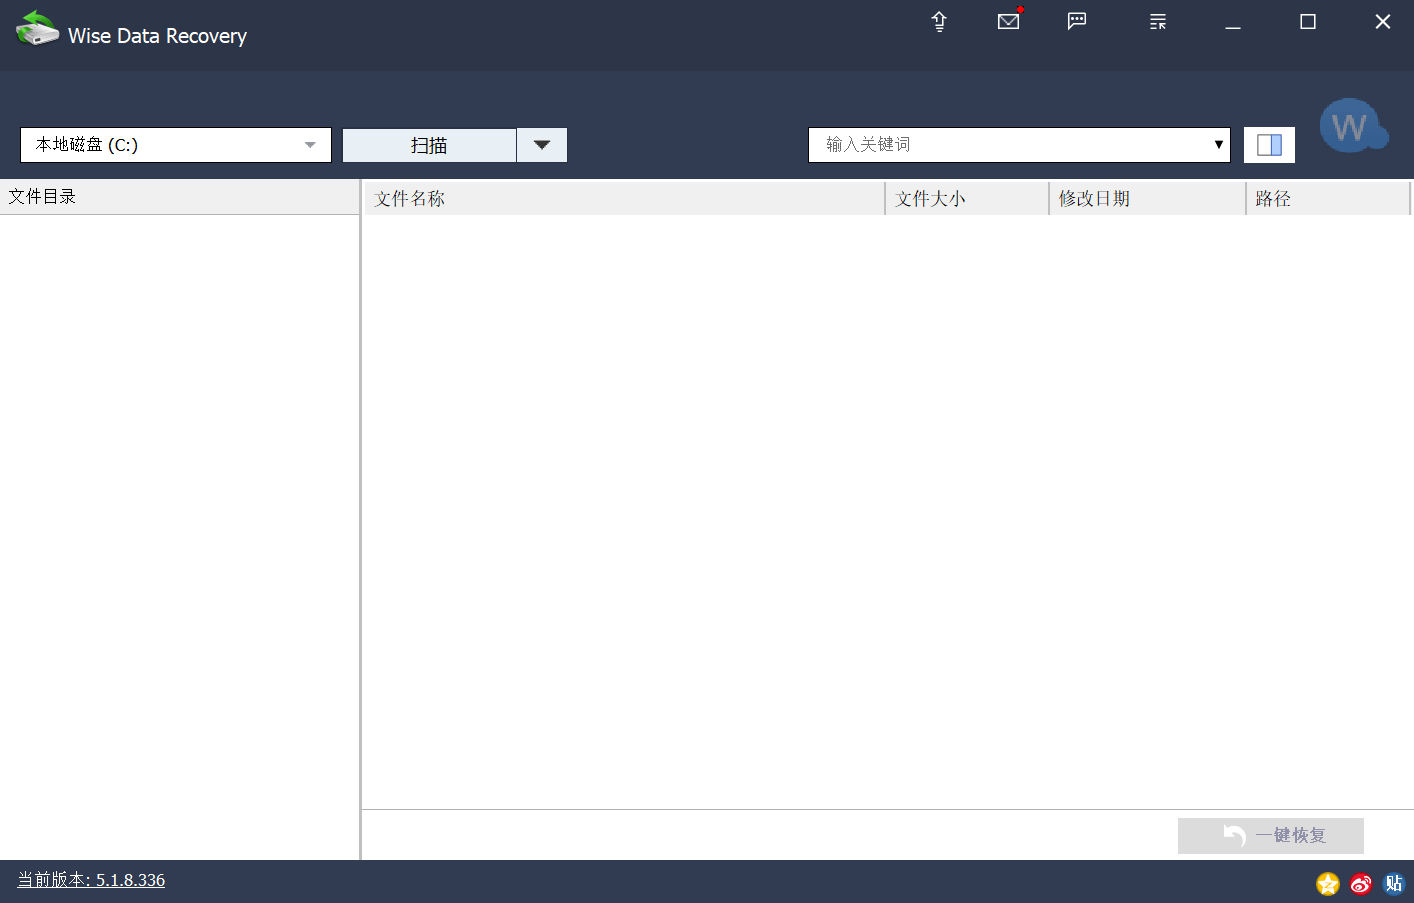
Task: Click the yellow star icon in status bar
Action: pyautogui.click(x=1327, y=883)
